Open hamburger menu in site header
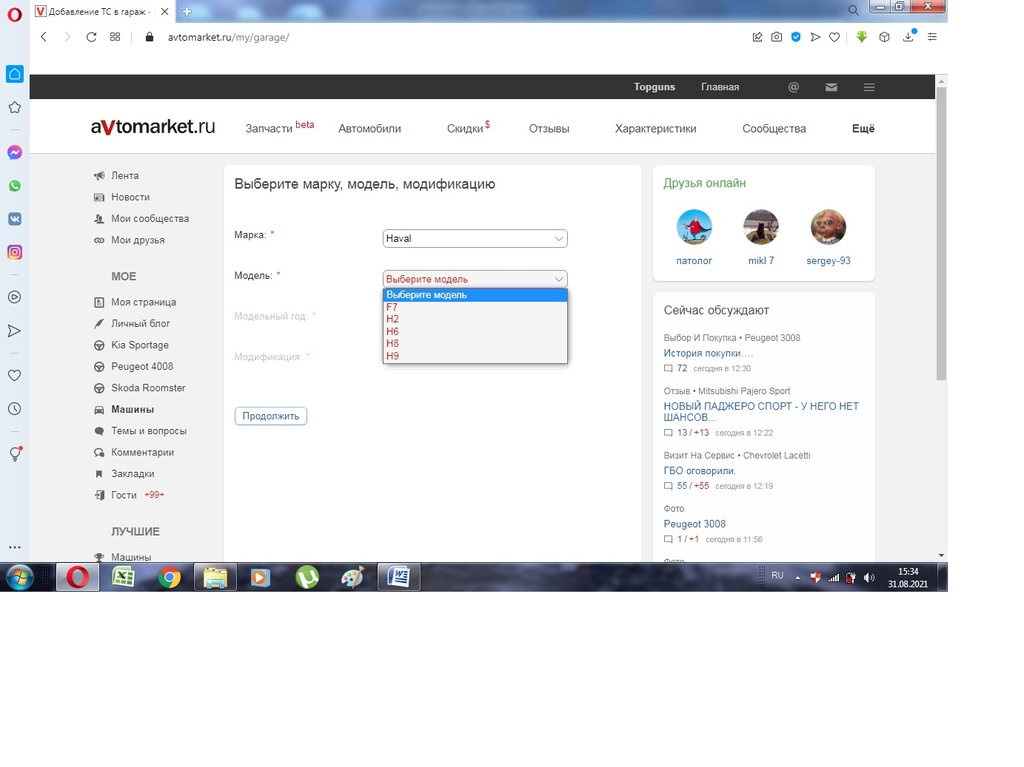Screen dimensions: 1024x767 869,87
